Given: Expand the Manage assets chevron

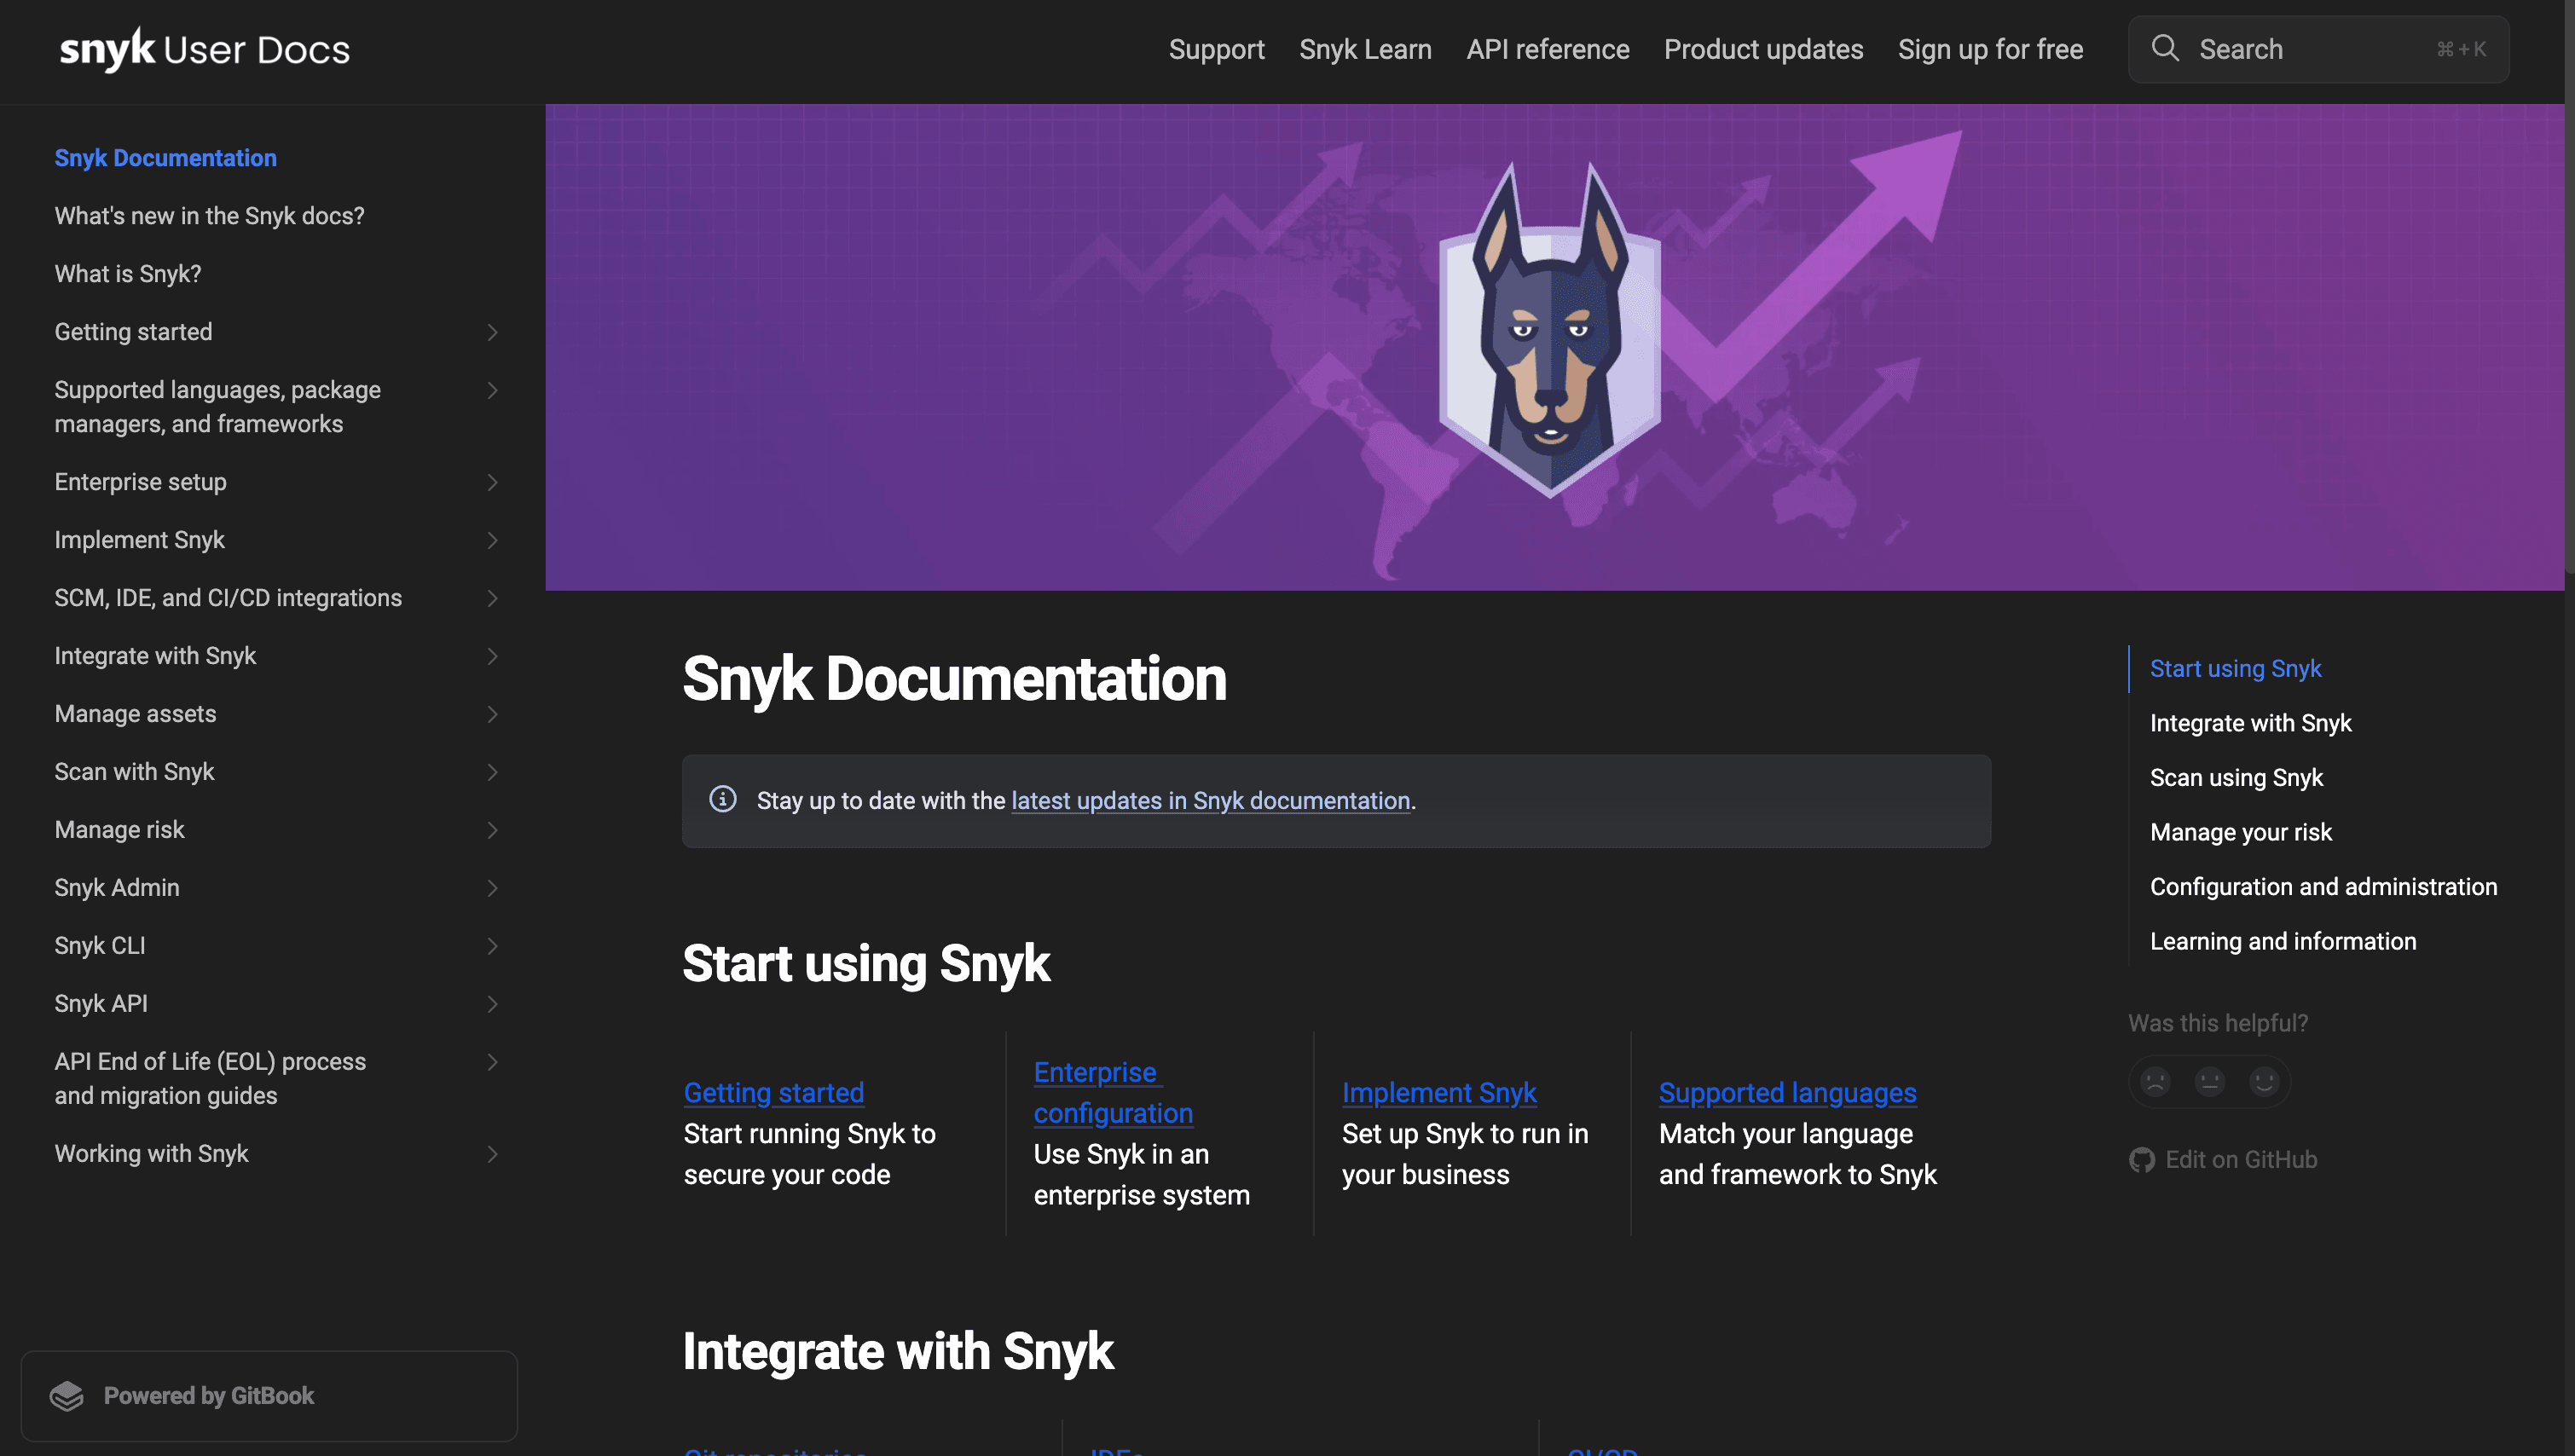Looking at the screenshot, I should point(492,714).
